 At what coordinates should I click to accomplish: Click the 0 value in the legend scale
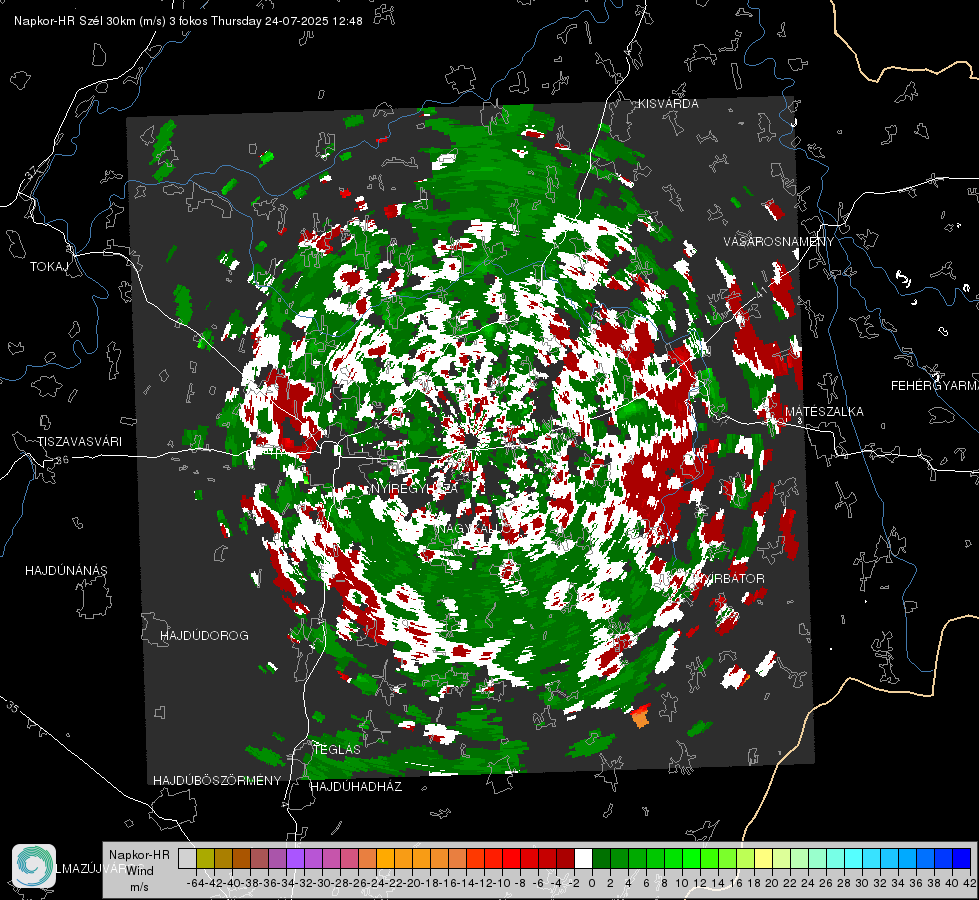tap(592, 883)
